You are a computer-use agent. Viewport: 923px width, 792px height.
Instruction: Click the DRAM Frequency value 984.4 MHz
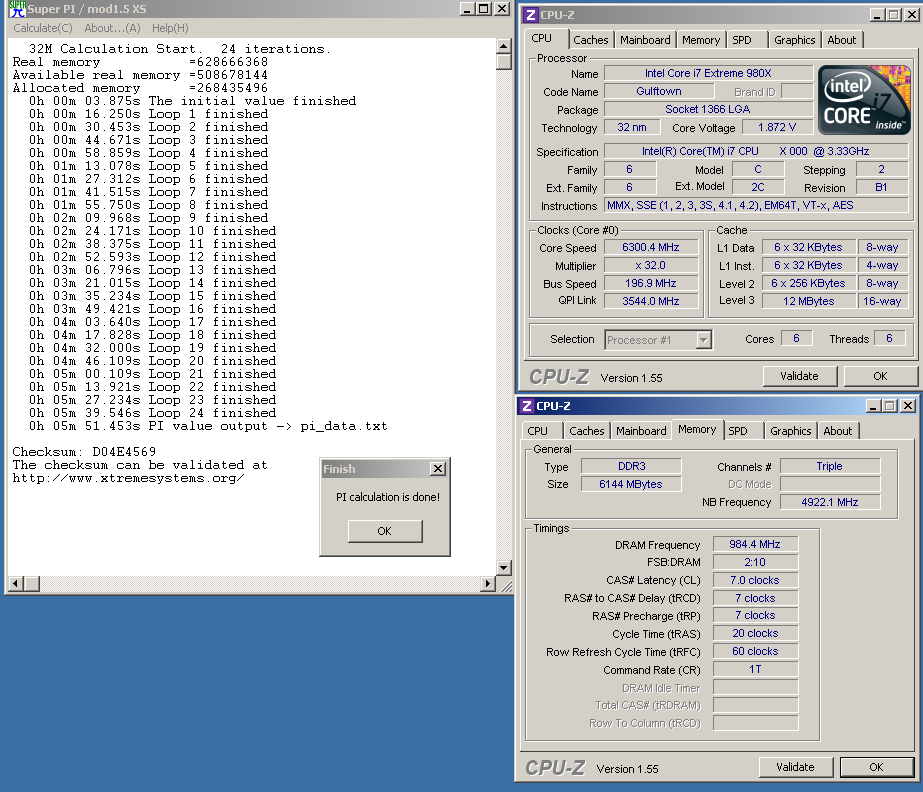[755, 544]
